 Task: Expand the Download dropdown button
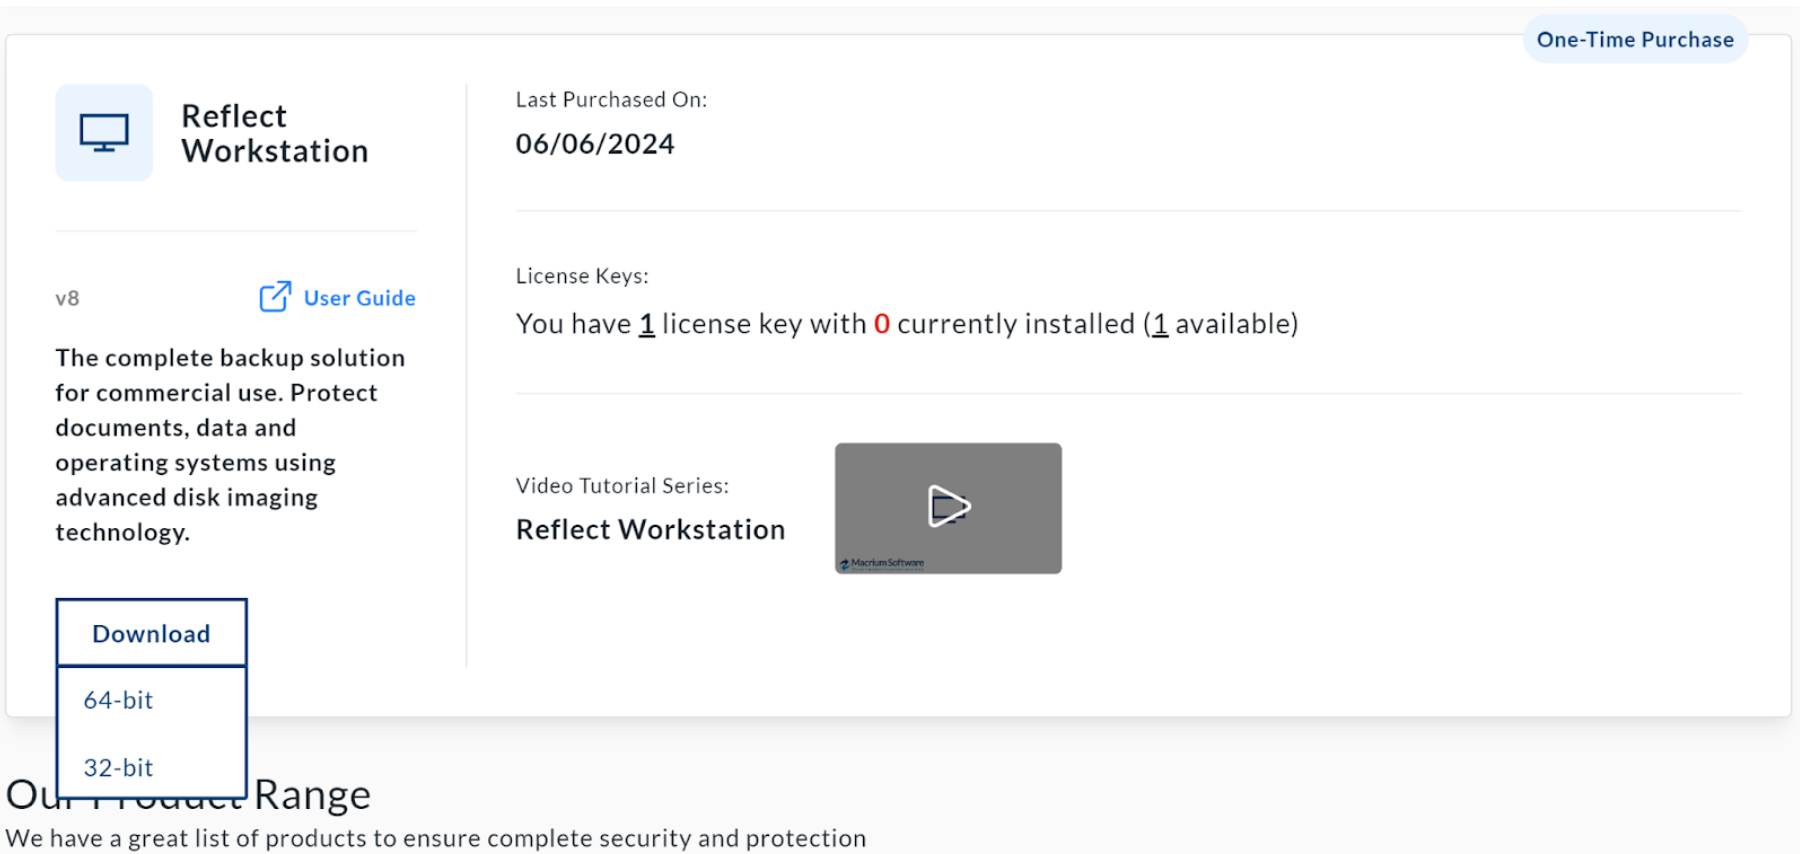[x=151, y=633]
